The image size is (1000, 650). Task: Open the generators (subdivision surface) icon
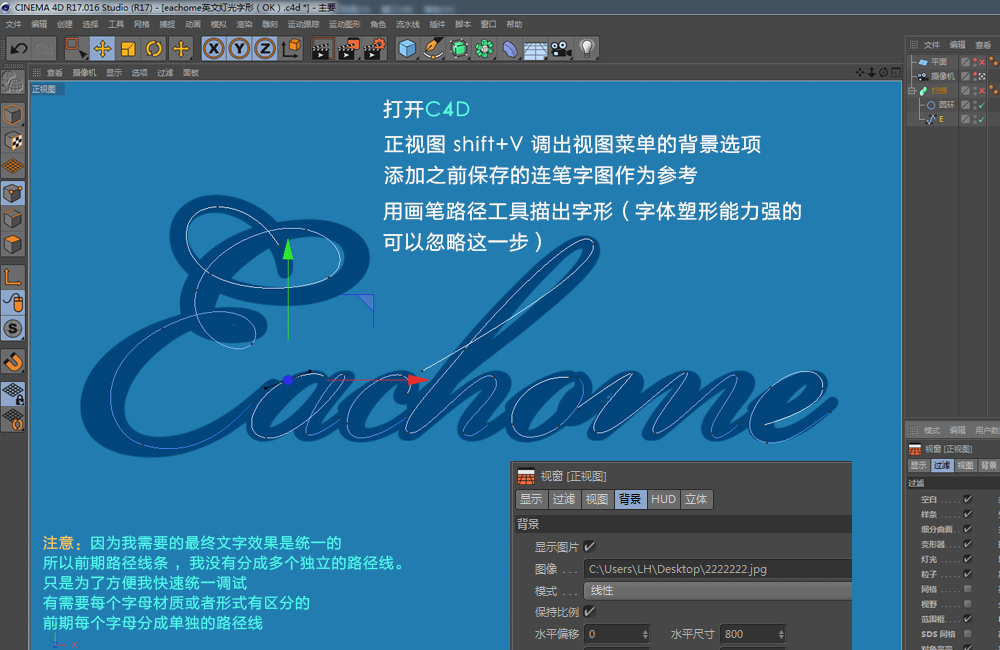pyautogui.click(x=459, y=48)
